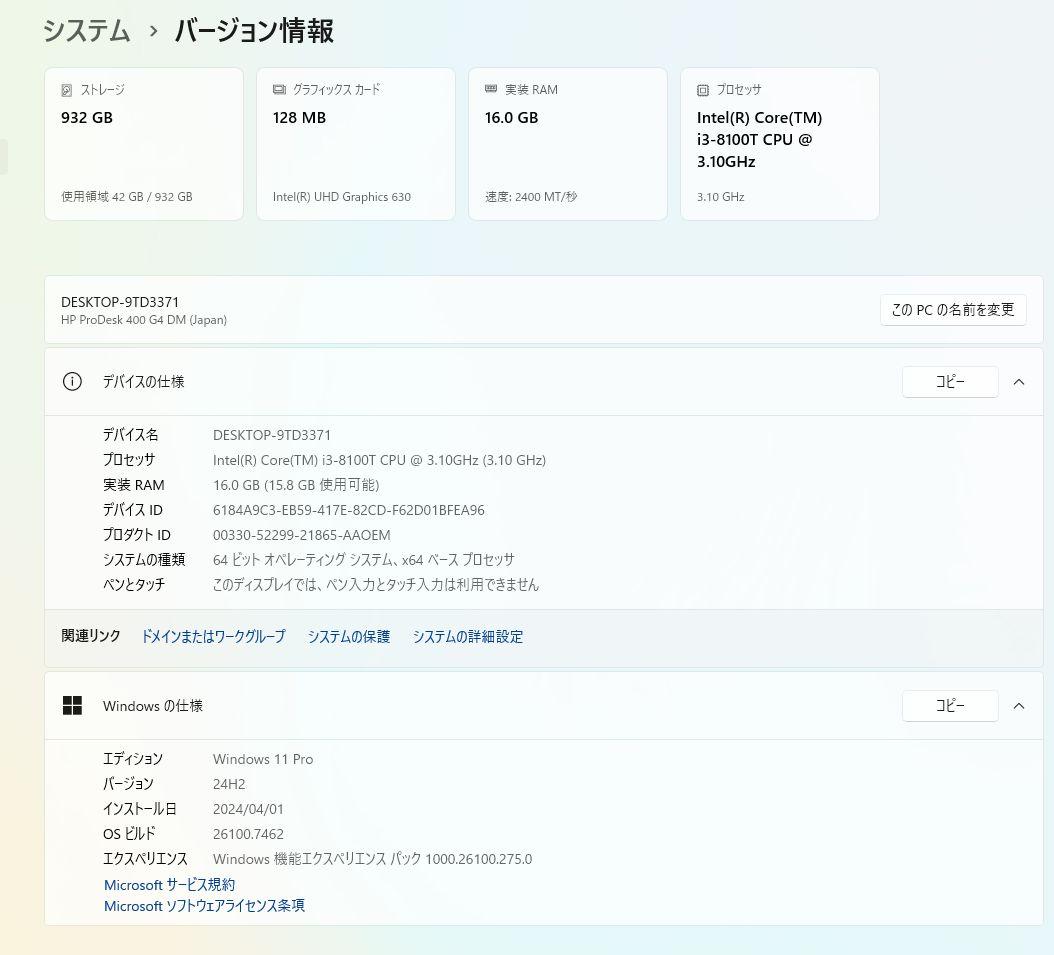Click the info icon beside デバイスの仕様
The height and width of the screenshot is (955, 1054).
click(x=72, y=381)
